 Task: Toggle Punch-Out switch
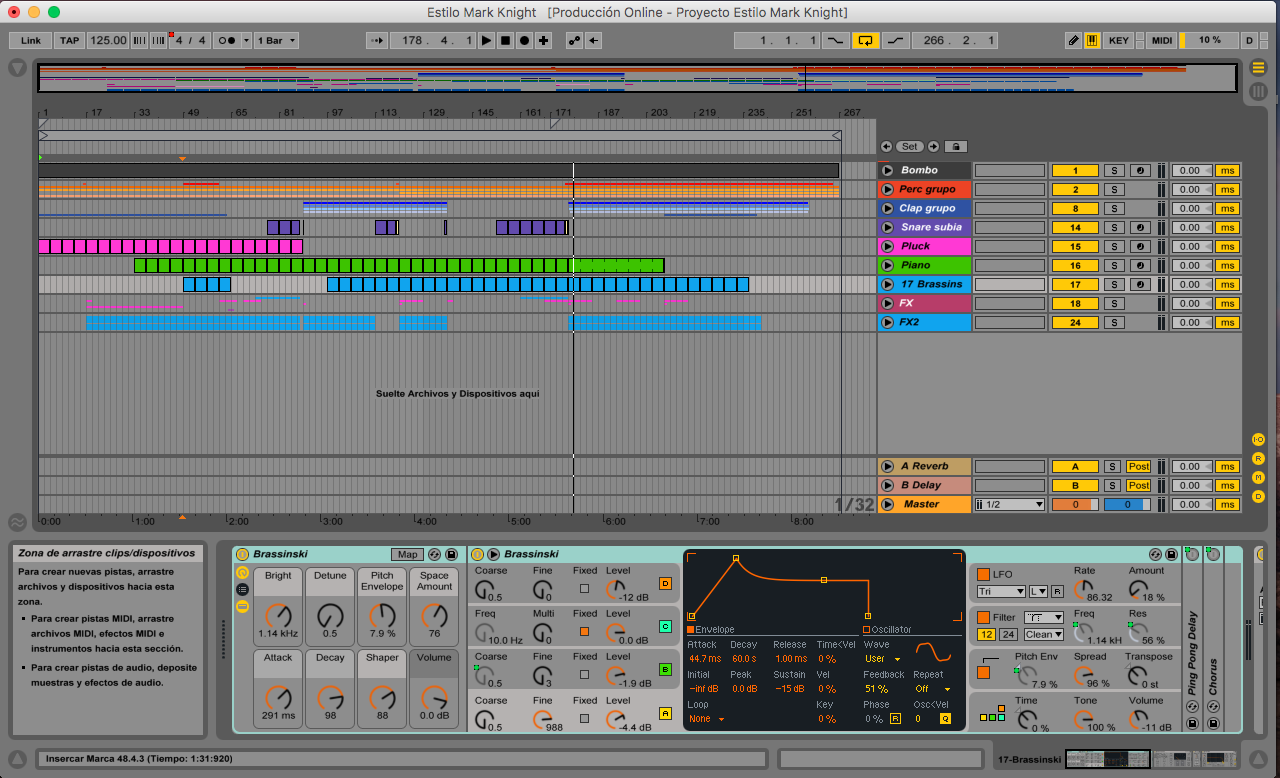point(895,40)
